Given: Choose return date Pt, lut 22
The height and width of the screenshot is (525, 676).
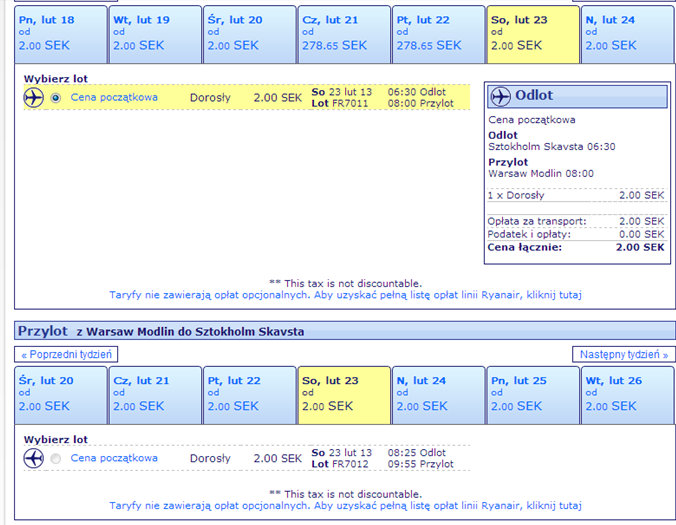Looking at the screenshot, I should (x=250, y=395).
